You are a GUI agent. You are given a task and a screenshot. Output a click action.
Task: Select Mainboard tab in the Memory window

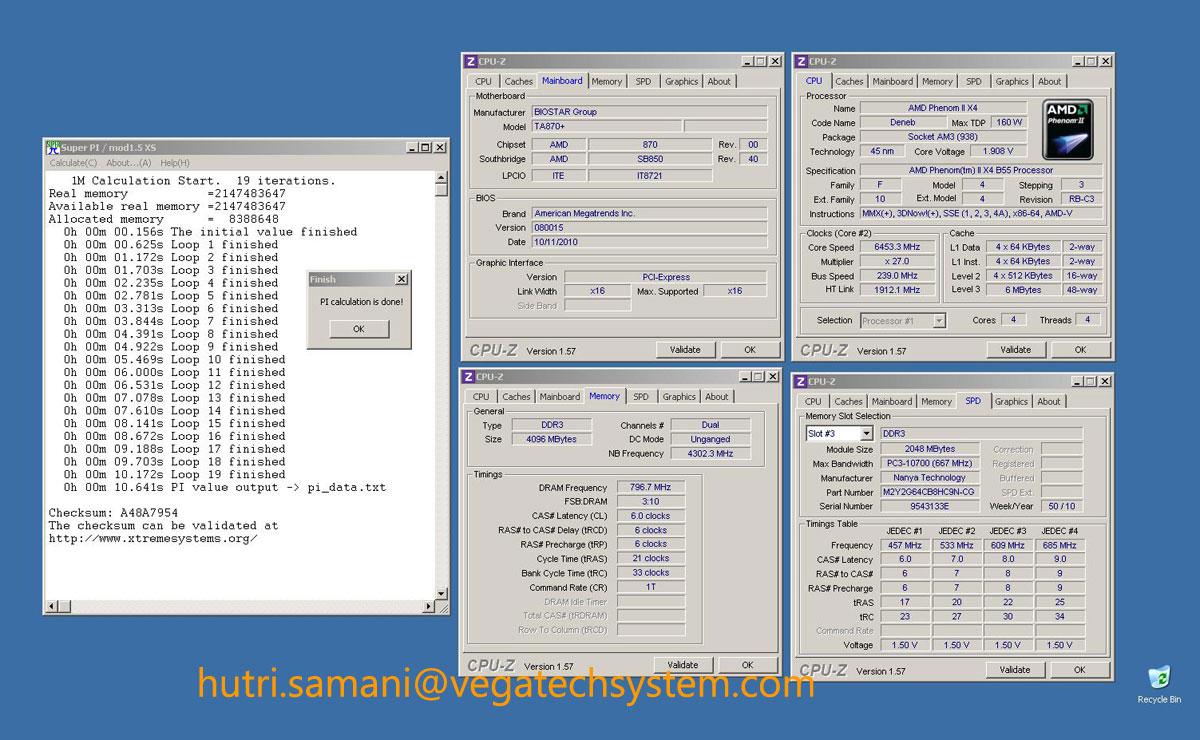559,397
